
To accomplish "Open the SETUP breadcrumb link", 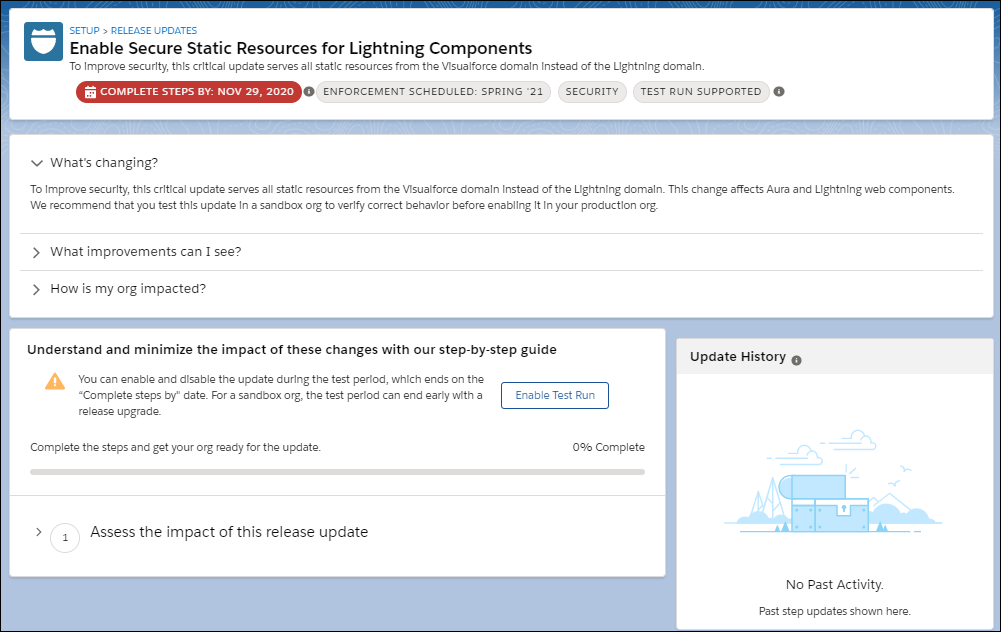I will pos(84,31).
